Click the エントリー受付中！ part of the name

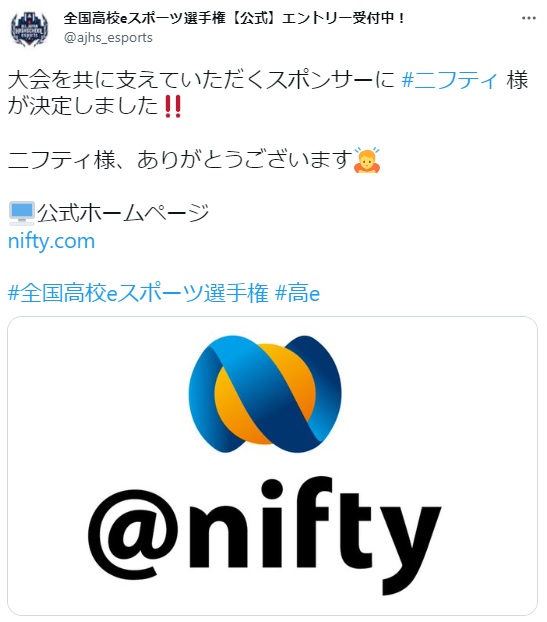[344, 18]
